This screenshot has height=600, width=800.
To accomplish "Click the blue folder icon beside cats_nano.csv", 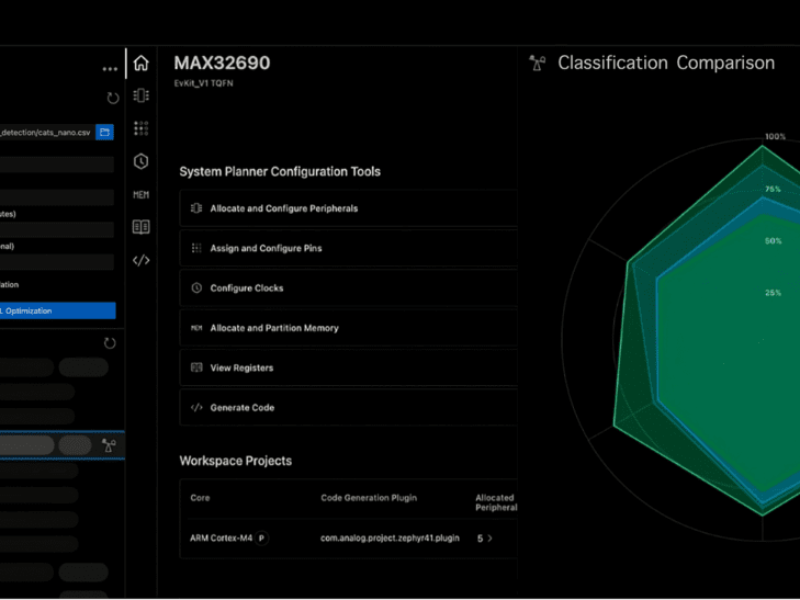I will coord(105,132).
